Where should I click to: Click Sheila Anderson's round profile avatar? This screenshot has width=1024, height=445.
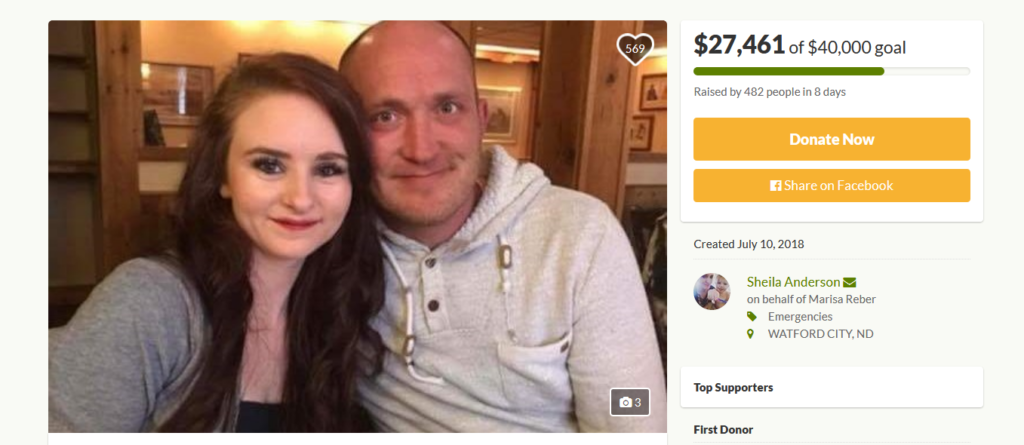coord(712,291)
